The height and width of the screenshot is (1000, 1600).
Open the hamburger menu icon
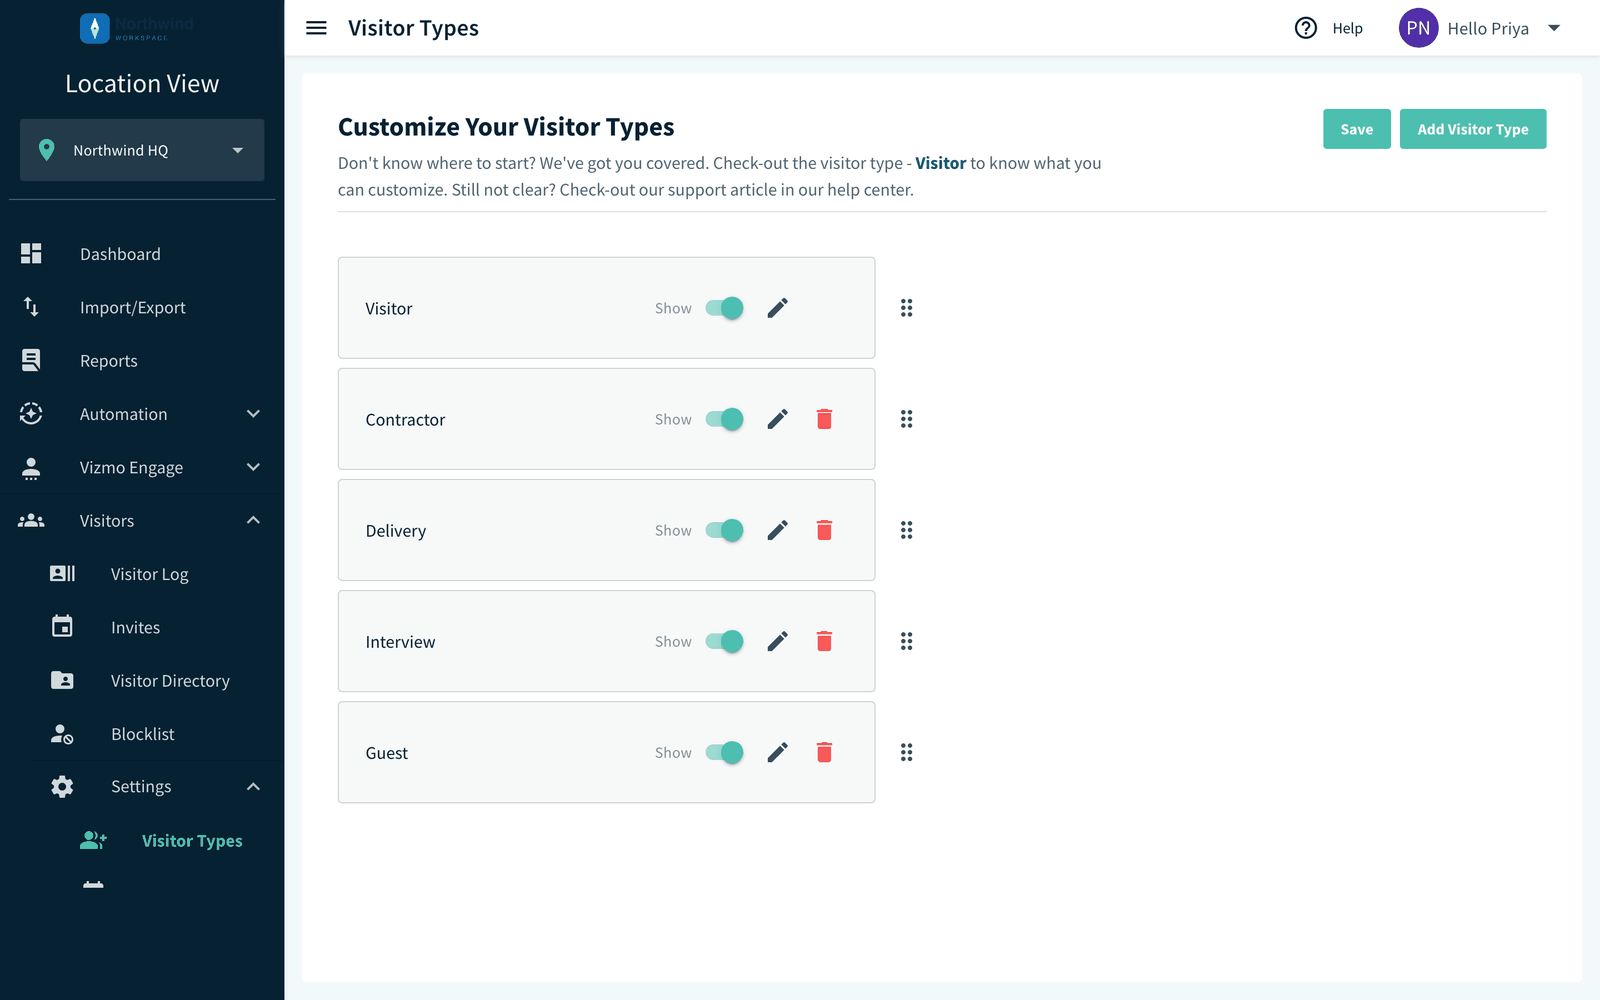pyautogui.click(x=316, y=28)
